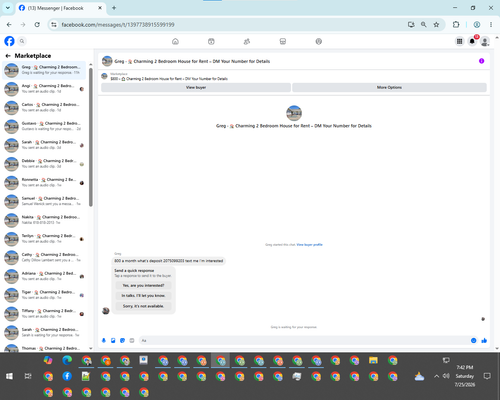
Task: Open the volume control in system tray
Action: click(x=446, y=376)
